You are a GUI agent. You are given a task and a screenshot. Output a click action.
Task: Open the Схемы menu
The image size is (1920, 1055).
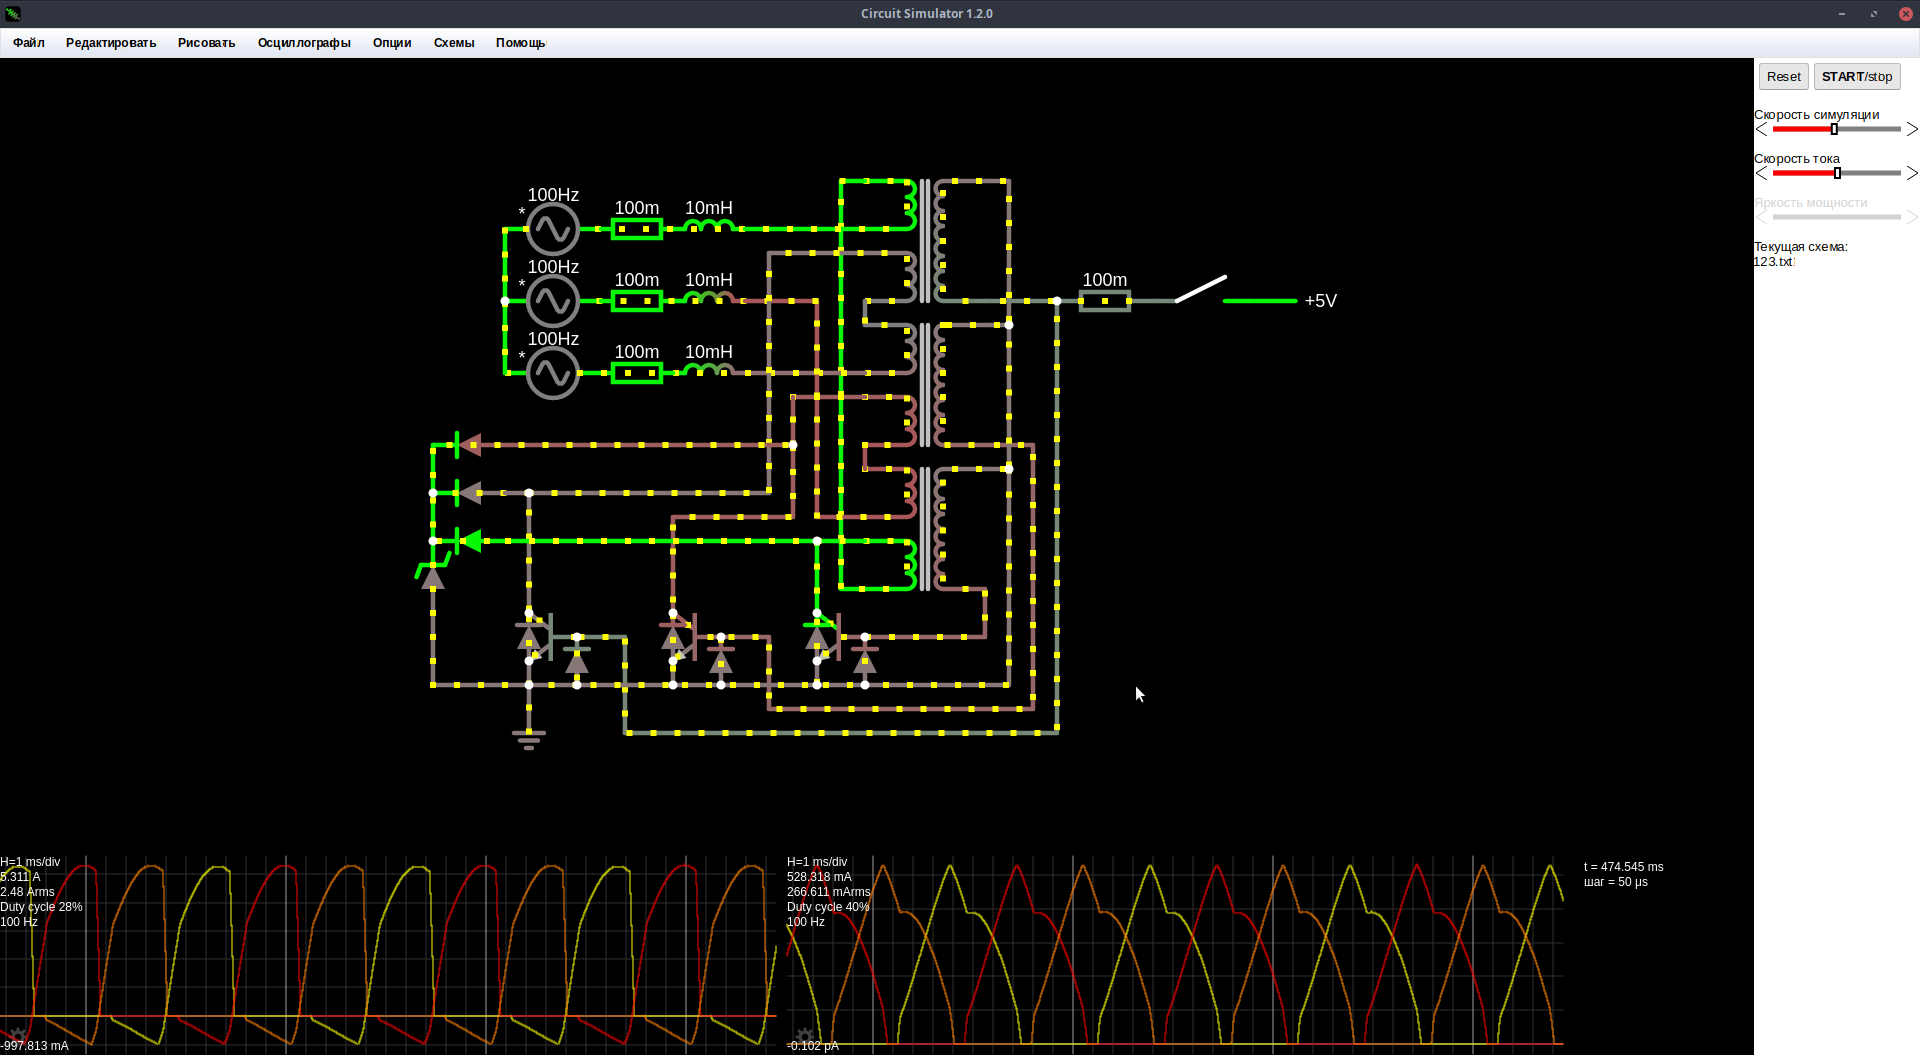(454, 43)
